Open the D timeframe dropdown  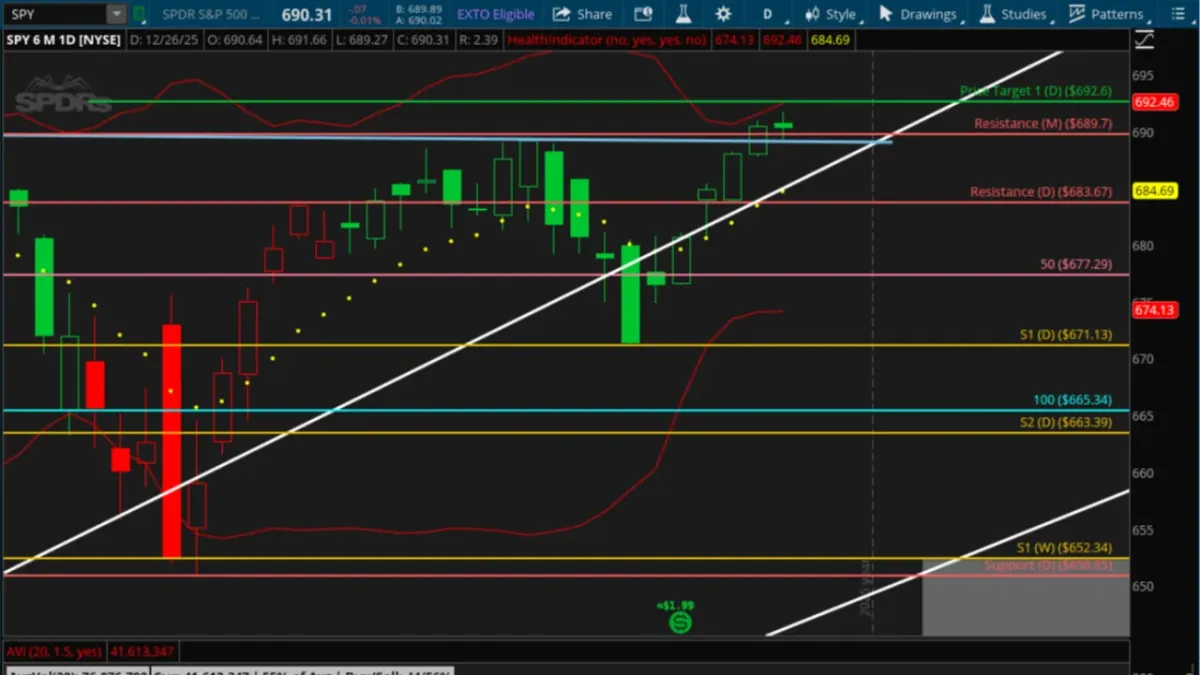[x=766, y=13]
